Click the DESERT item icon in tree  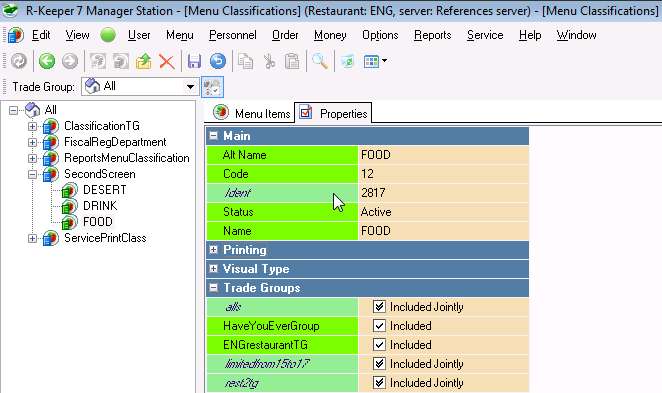pos(69,190)
